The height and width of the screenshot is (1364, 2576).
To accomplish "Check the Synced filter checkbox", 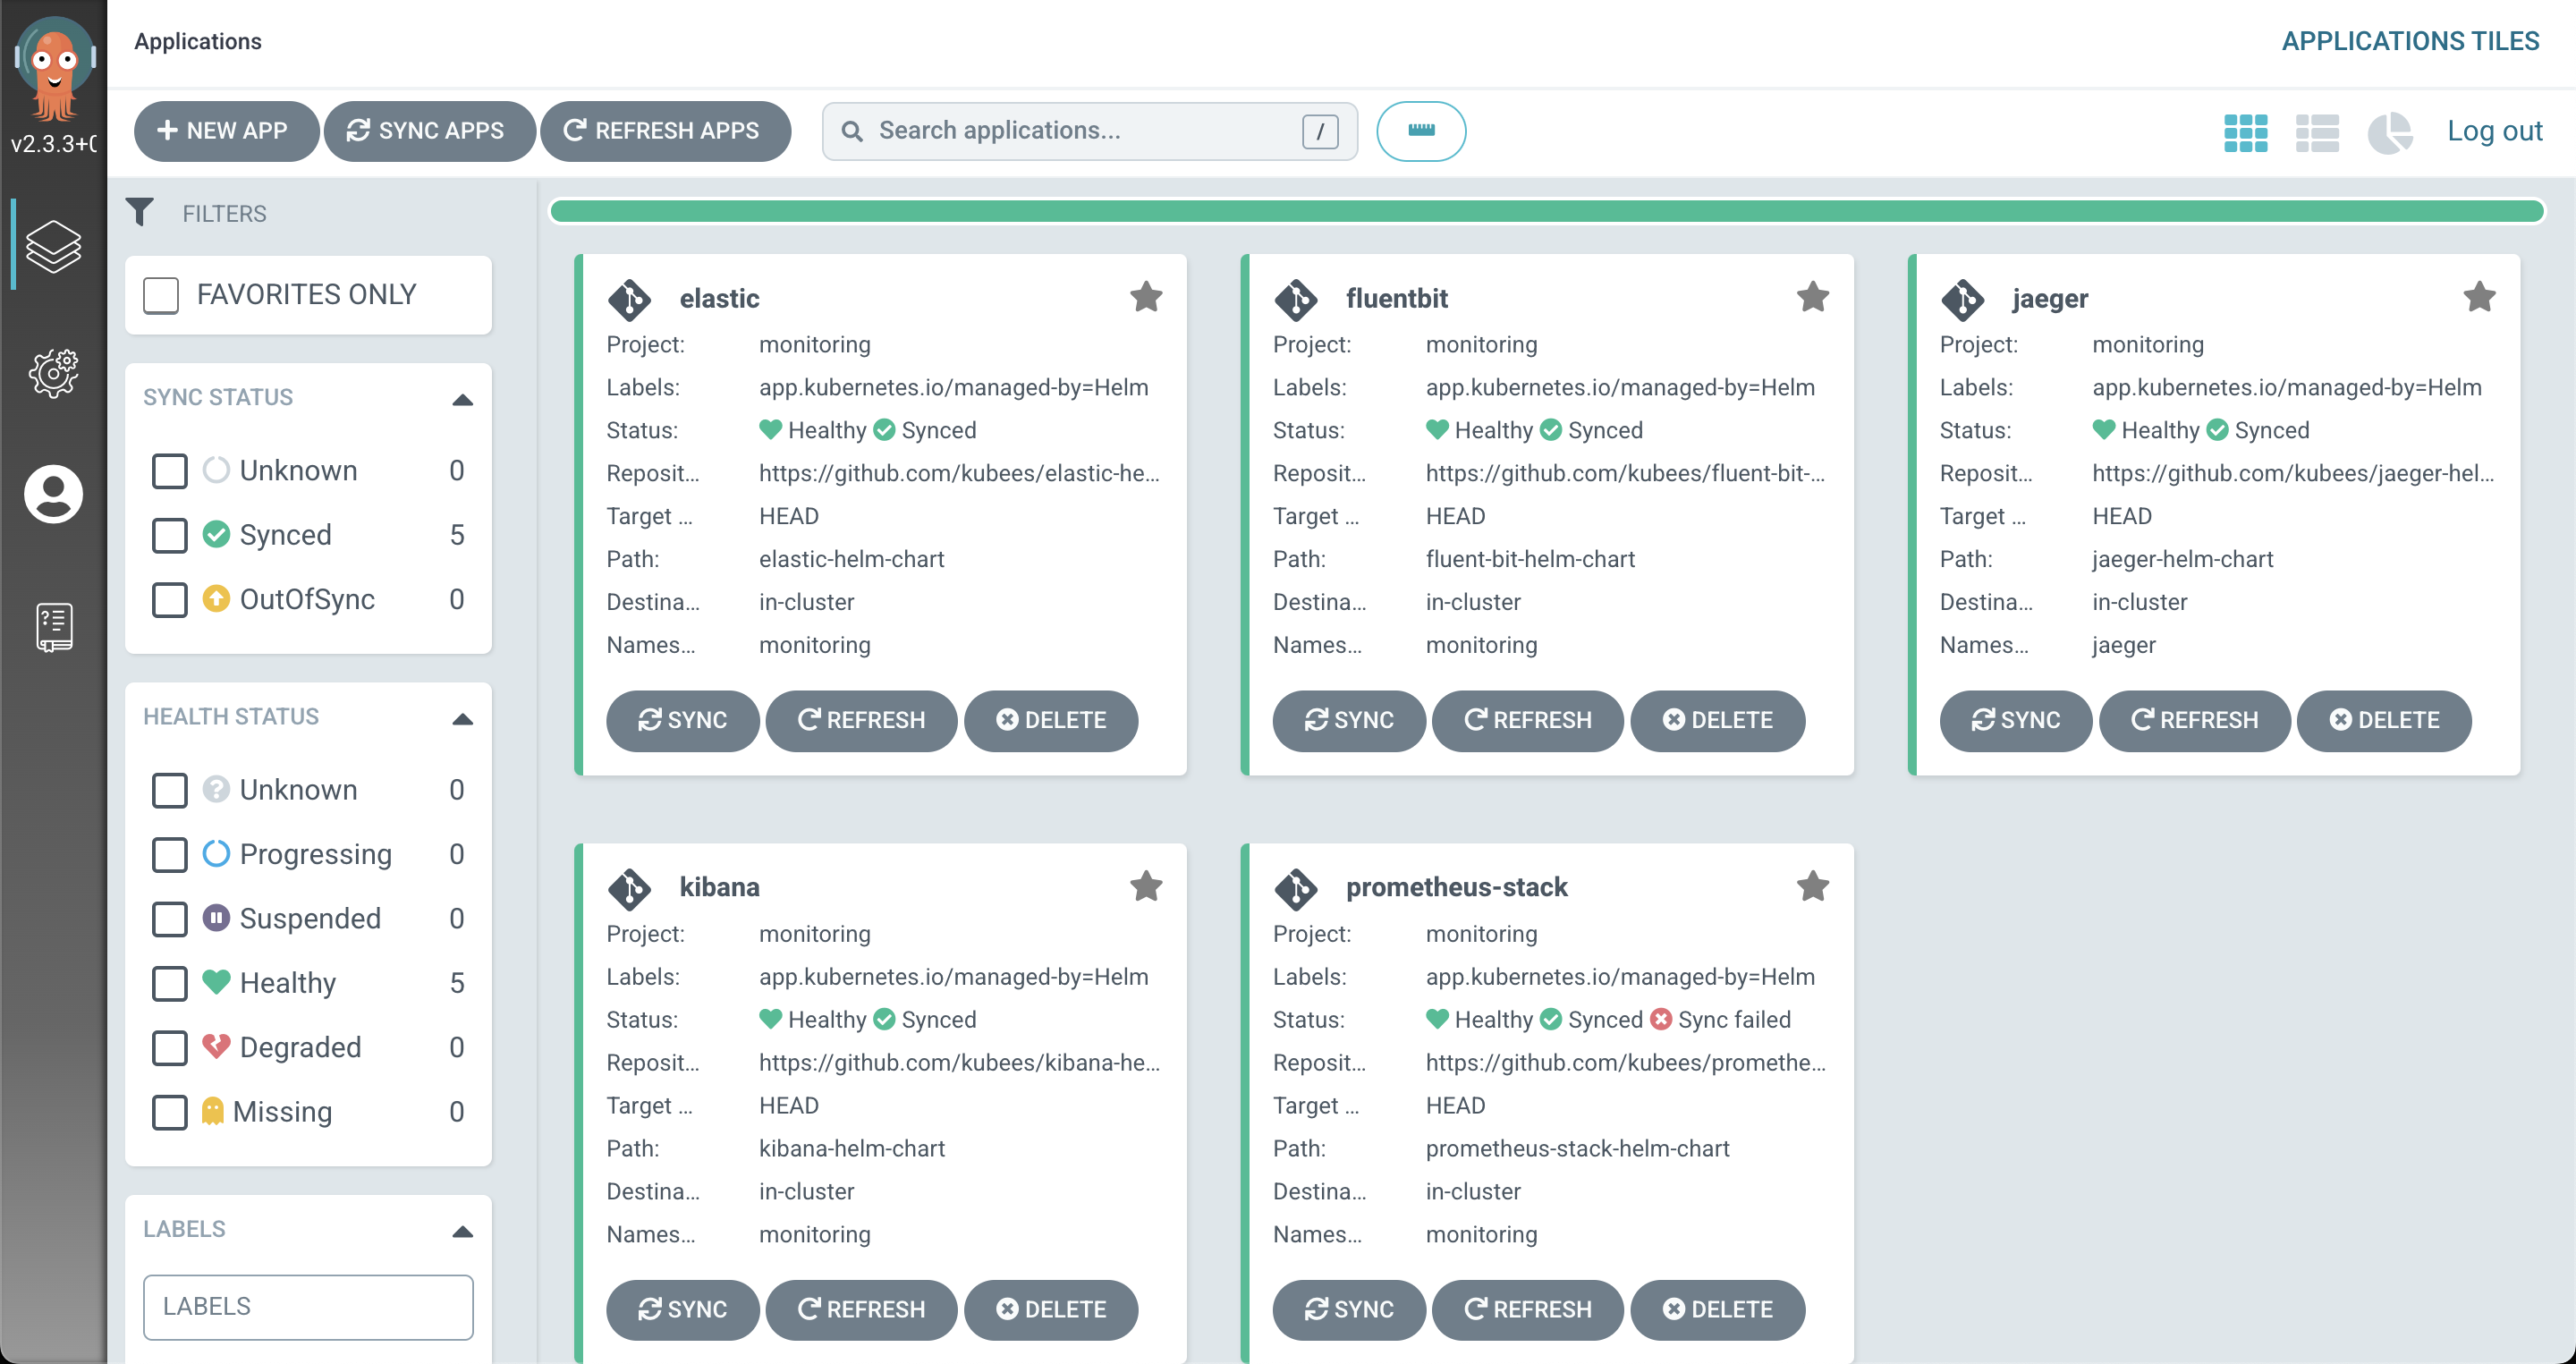I will tap(169, 534).
